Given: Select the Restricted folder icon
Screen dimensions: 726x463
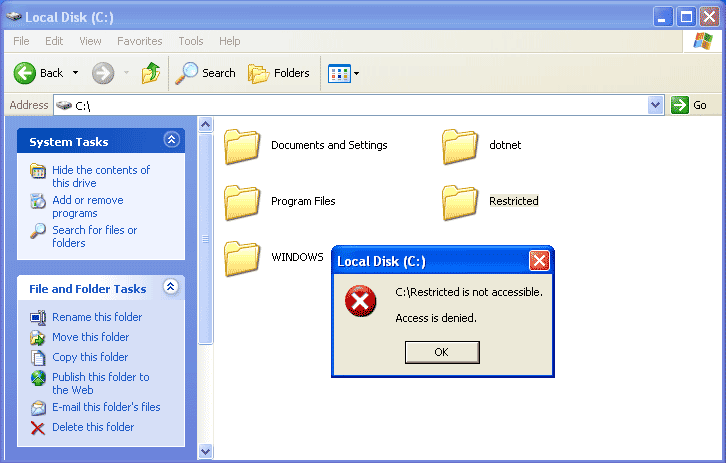Looking at the screenshot, I should tap(460, 203).
